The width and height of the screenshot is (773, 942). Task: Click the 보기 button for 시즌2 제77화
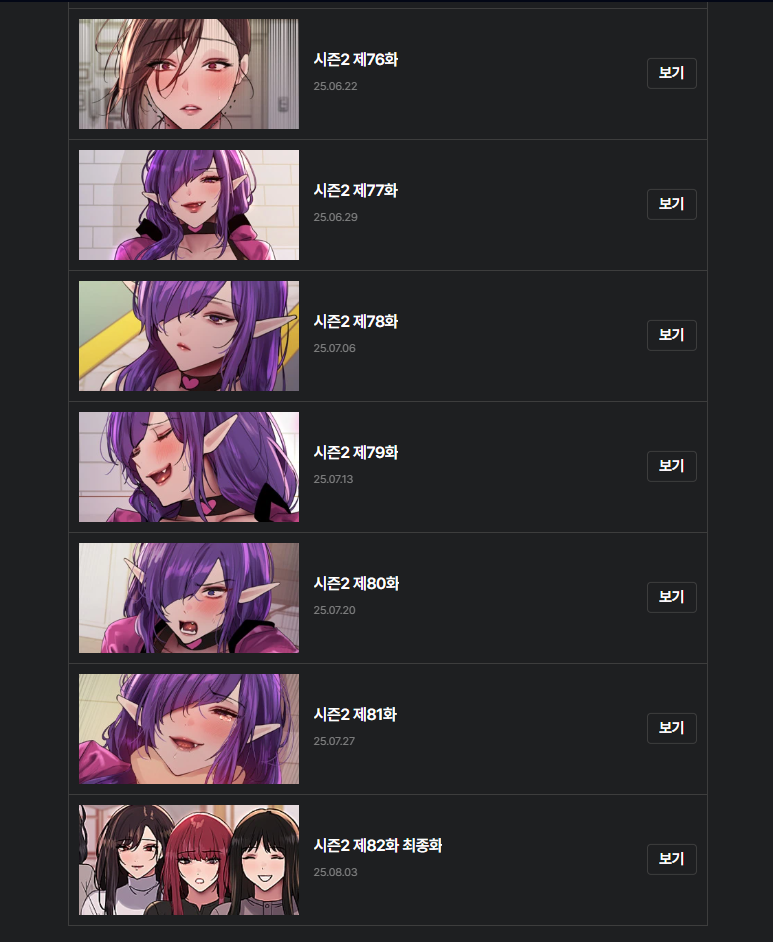[x=671, y=204]
